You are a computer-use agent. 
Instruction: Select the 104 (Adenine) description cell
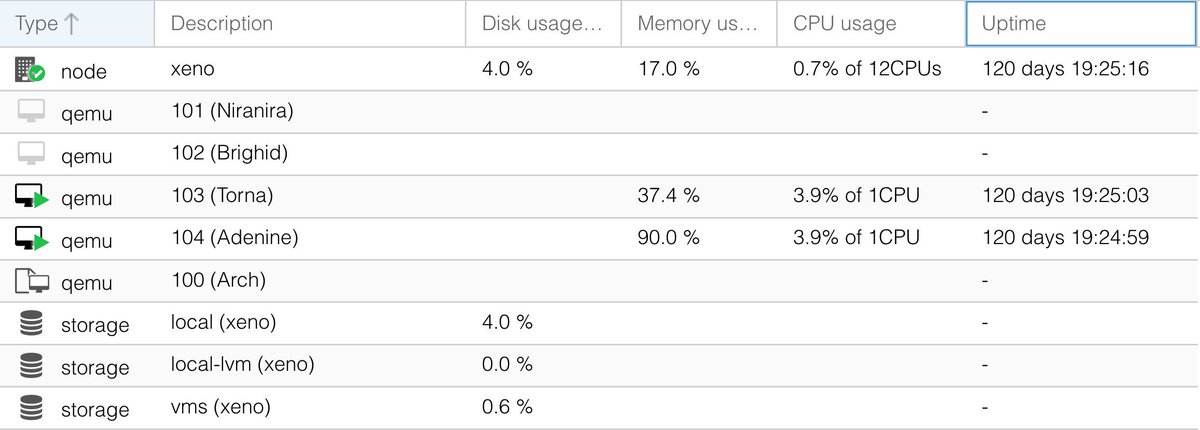(x=235, y=238)
